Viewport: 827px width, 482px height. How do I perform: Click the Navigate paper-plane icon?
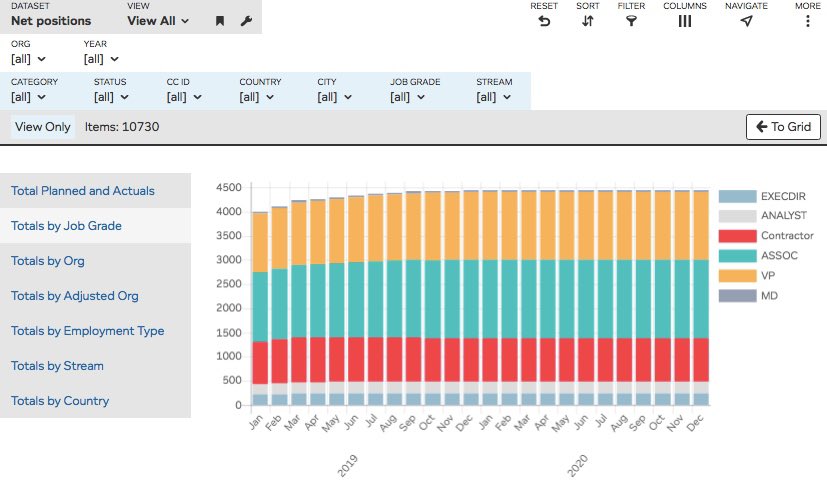pyautogui.click(x=746, y=21)
